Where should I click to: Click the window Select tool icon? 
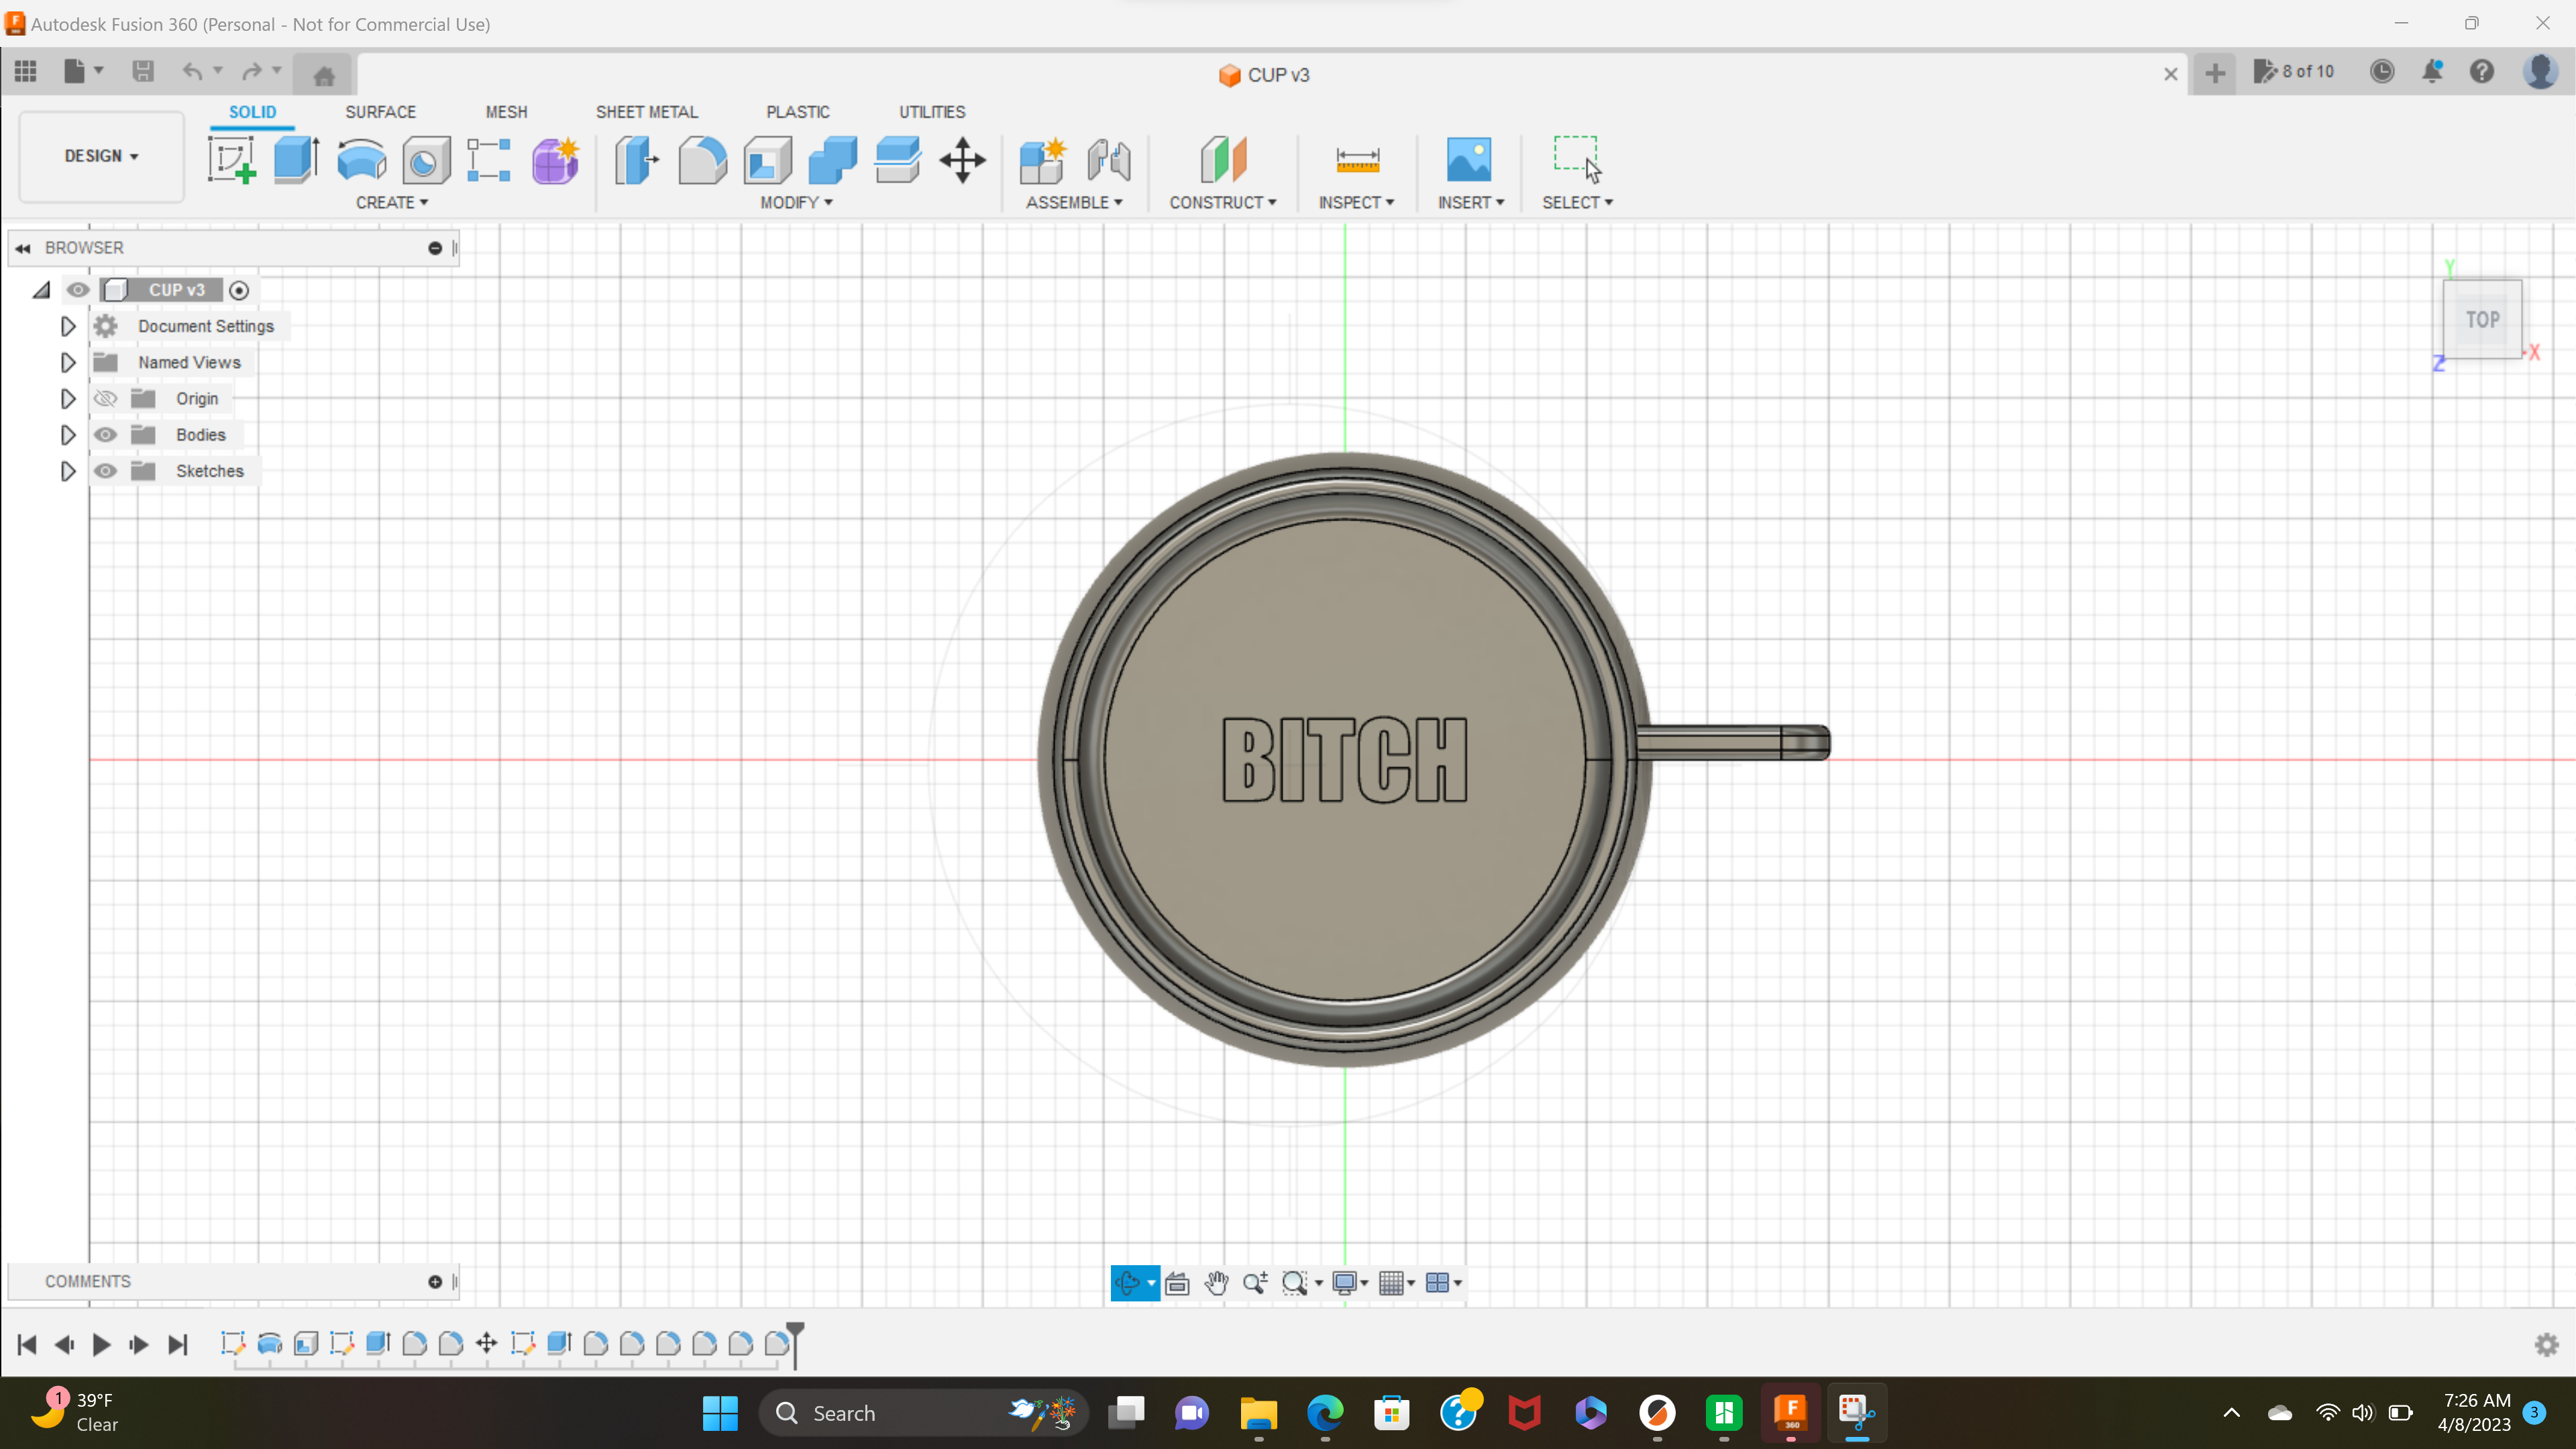pyautogui.click(x=1577, y=160)
